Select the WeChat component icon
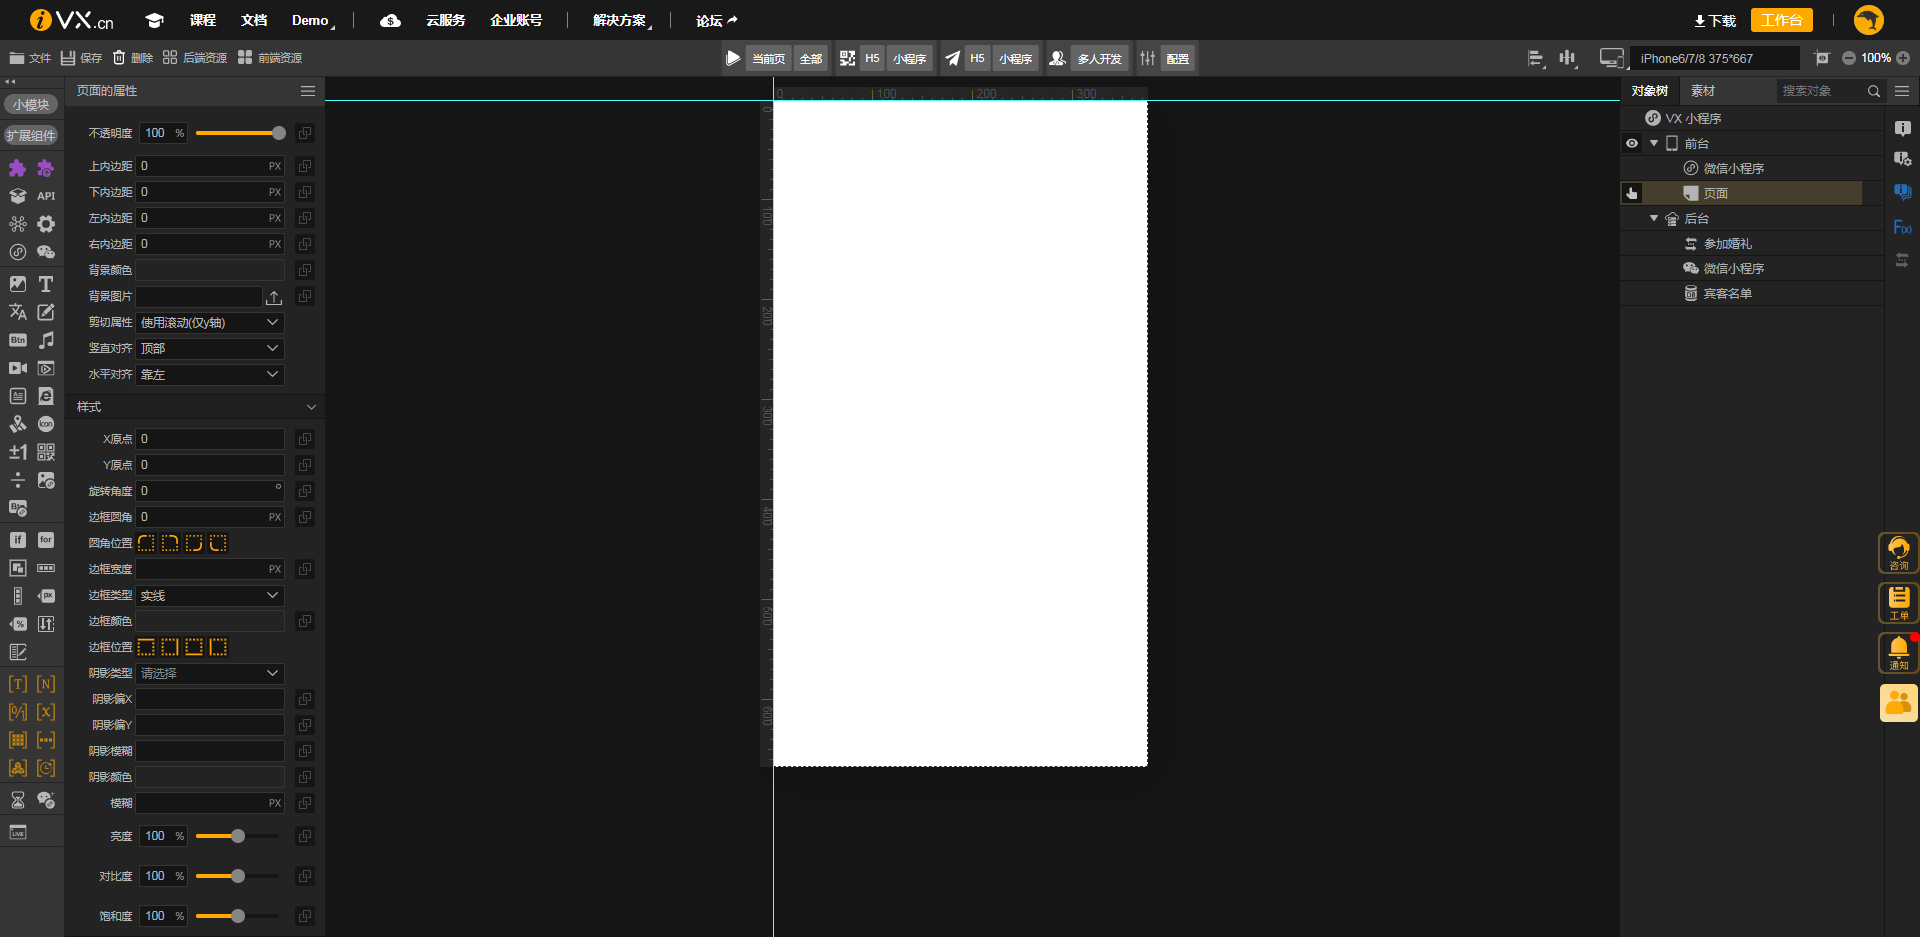The width and height of the screenshot is (1920, 937). click(x=46, y=252)
